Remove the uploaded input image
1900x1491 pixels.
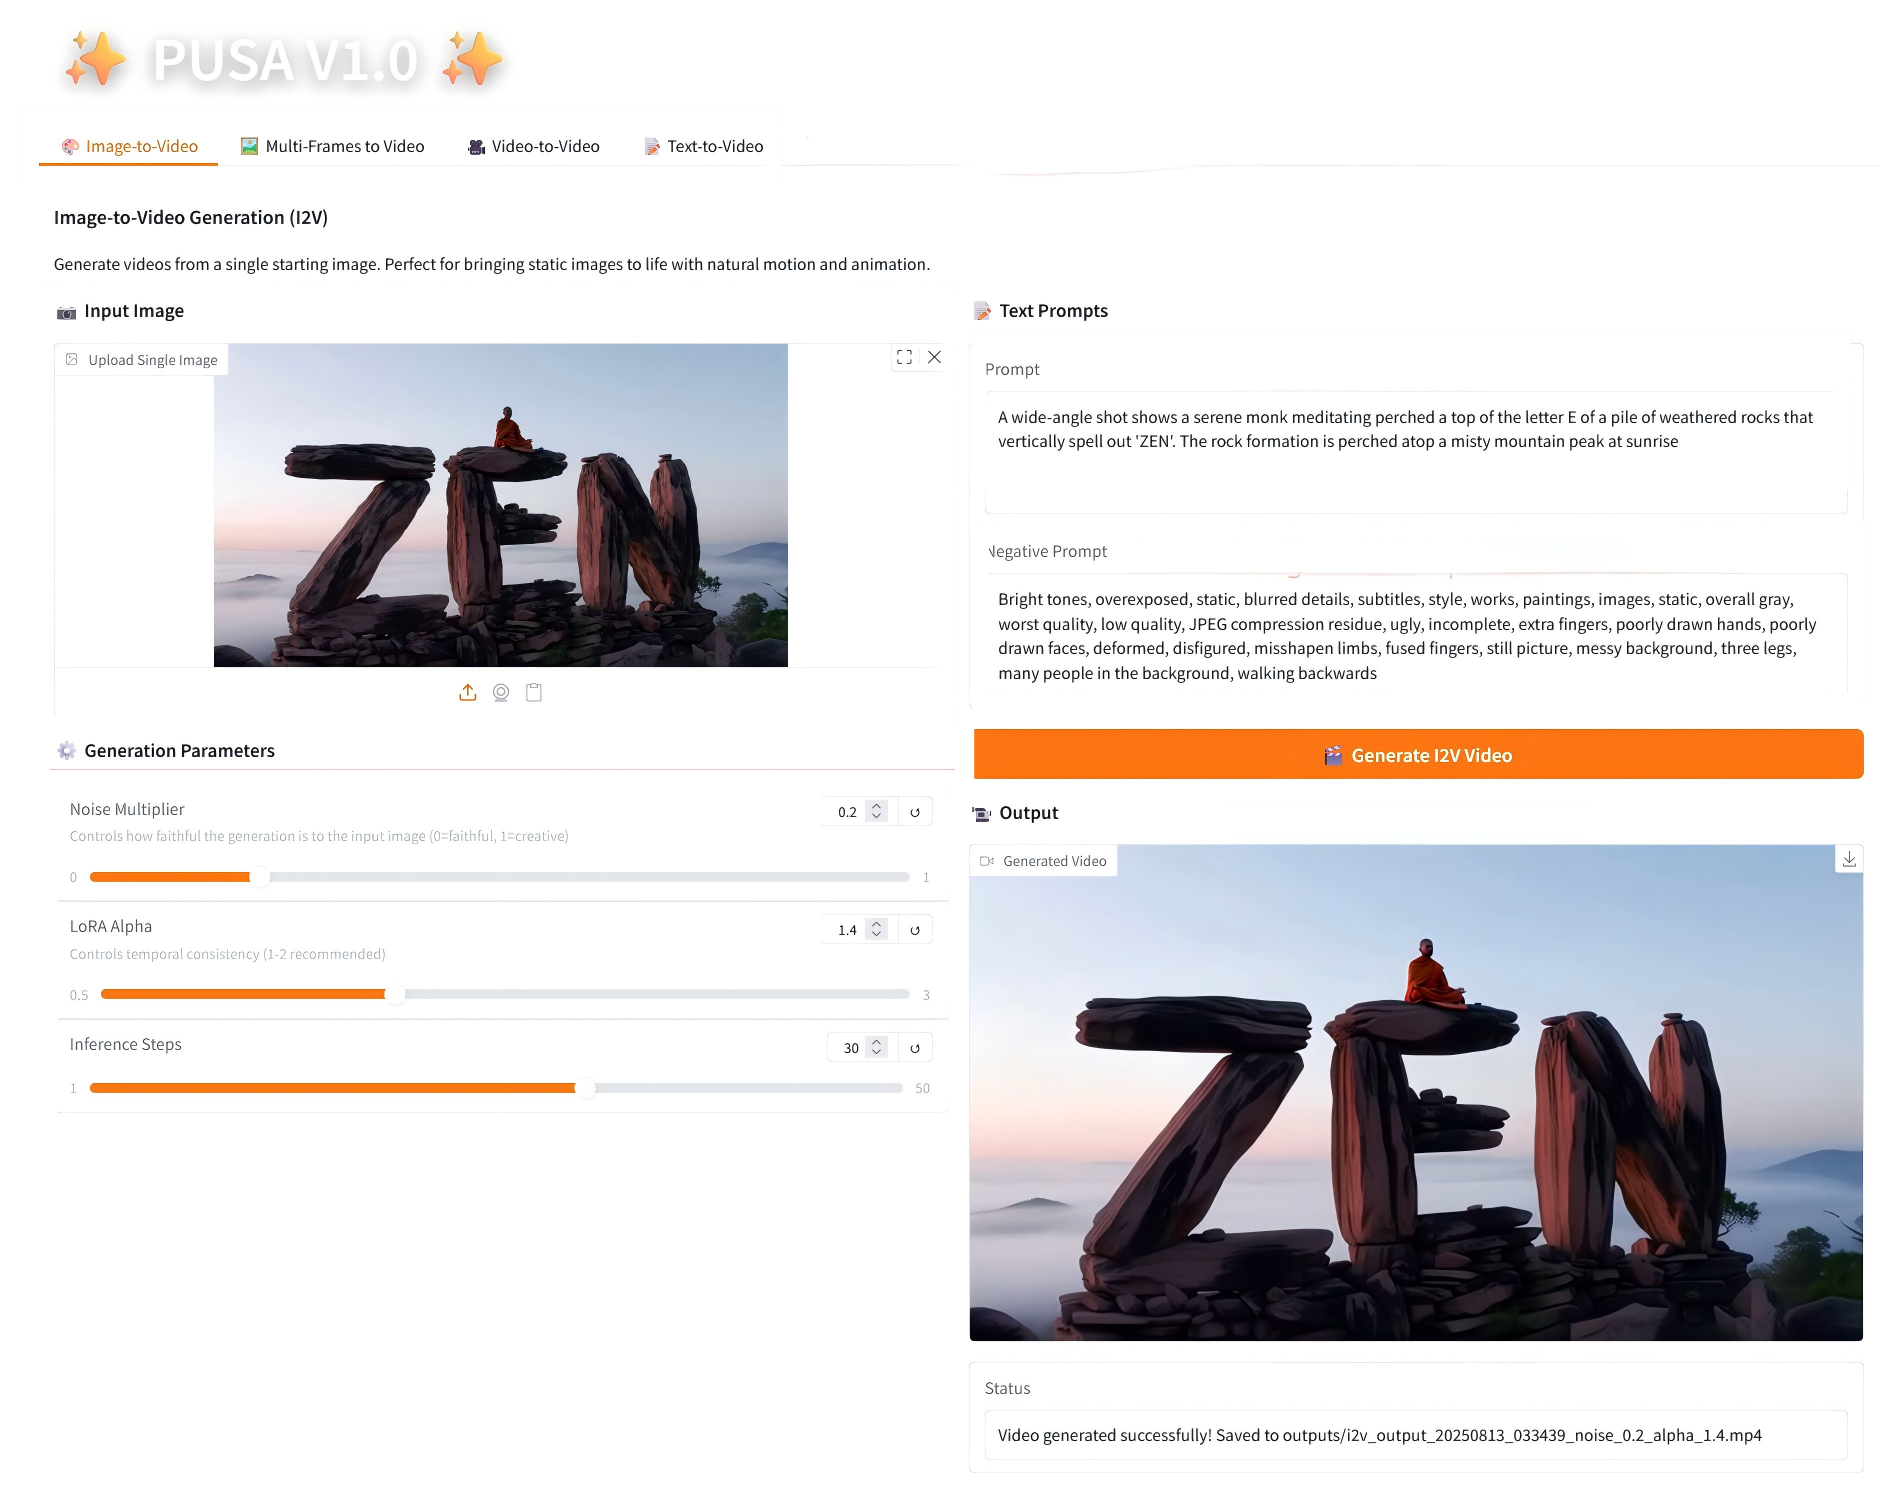(934, 357)
